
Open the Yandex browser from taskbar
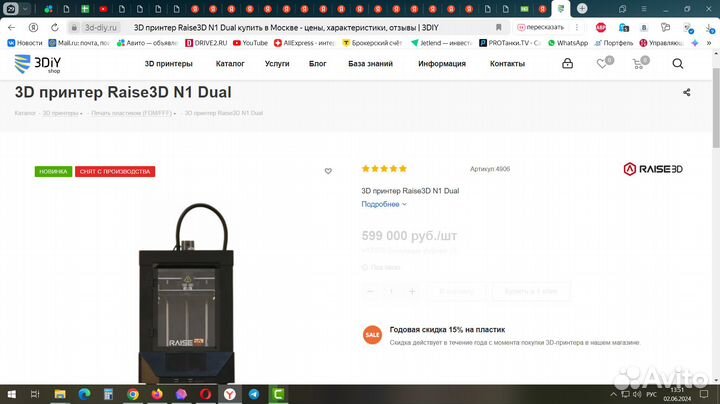230,394
